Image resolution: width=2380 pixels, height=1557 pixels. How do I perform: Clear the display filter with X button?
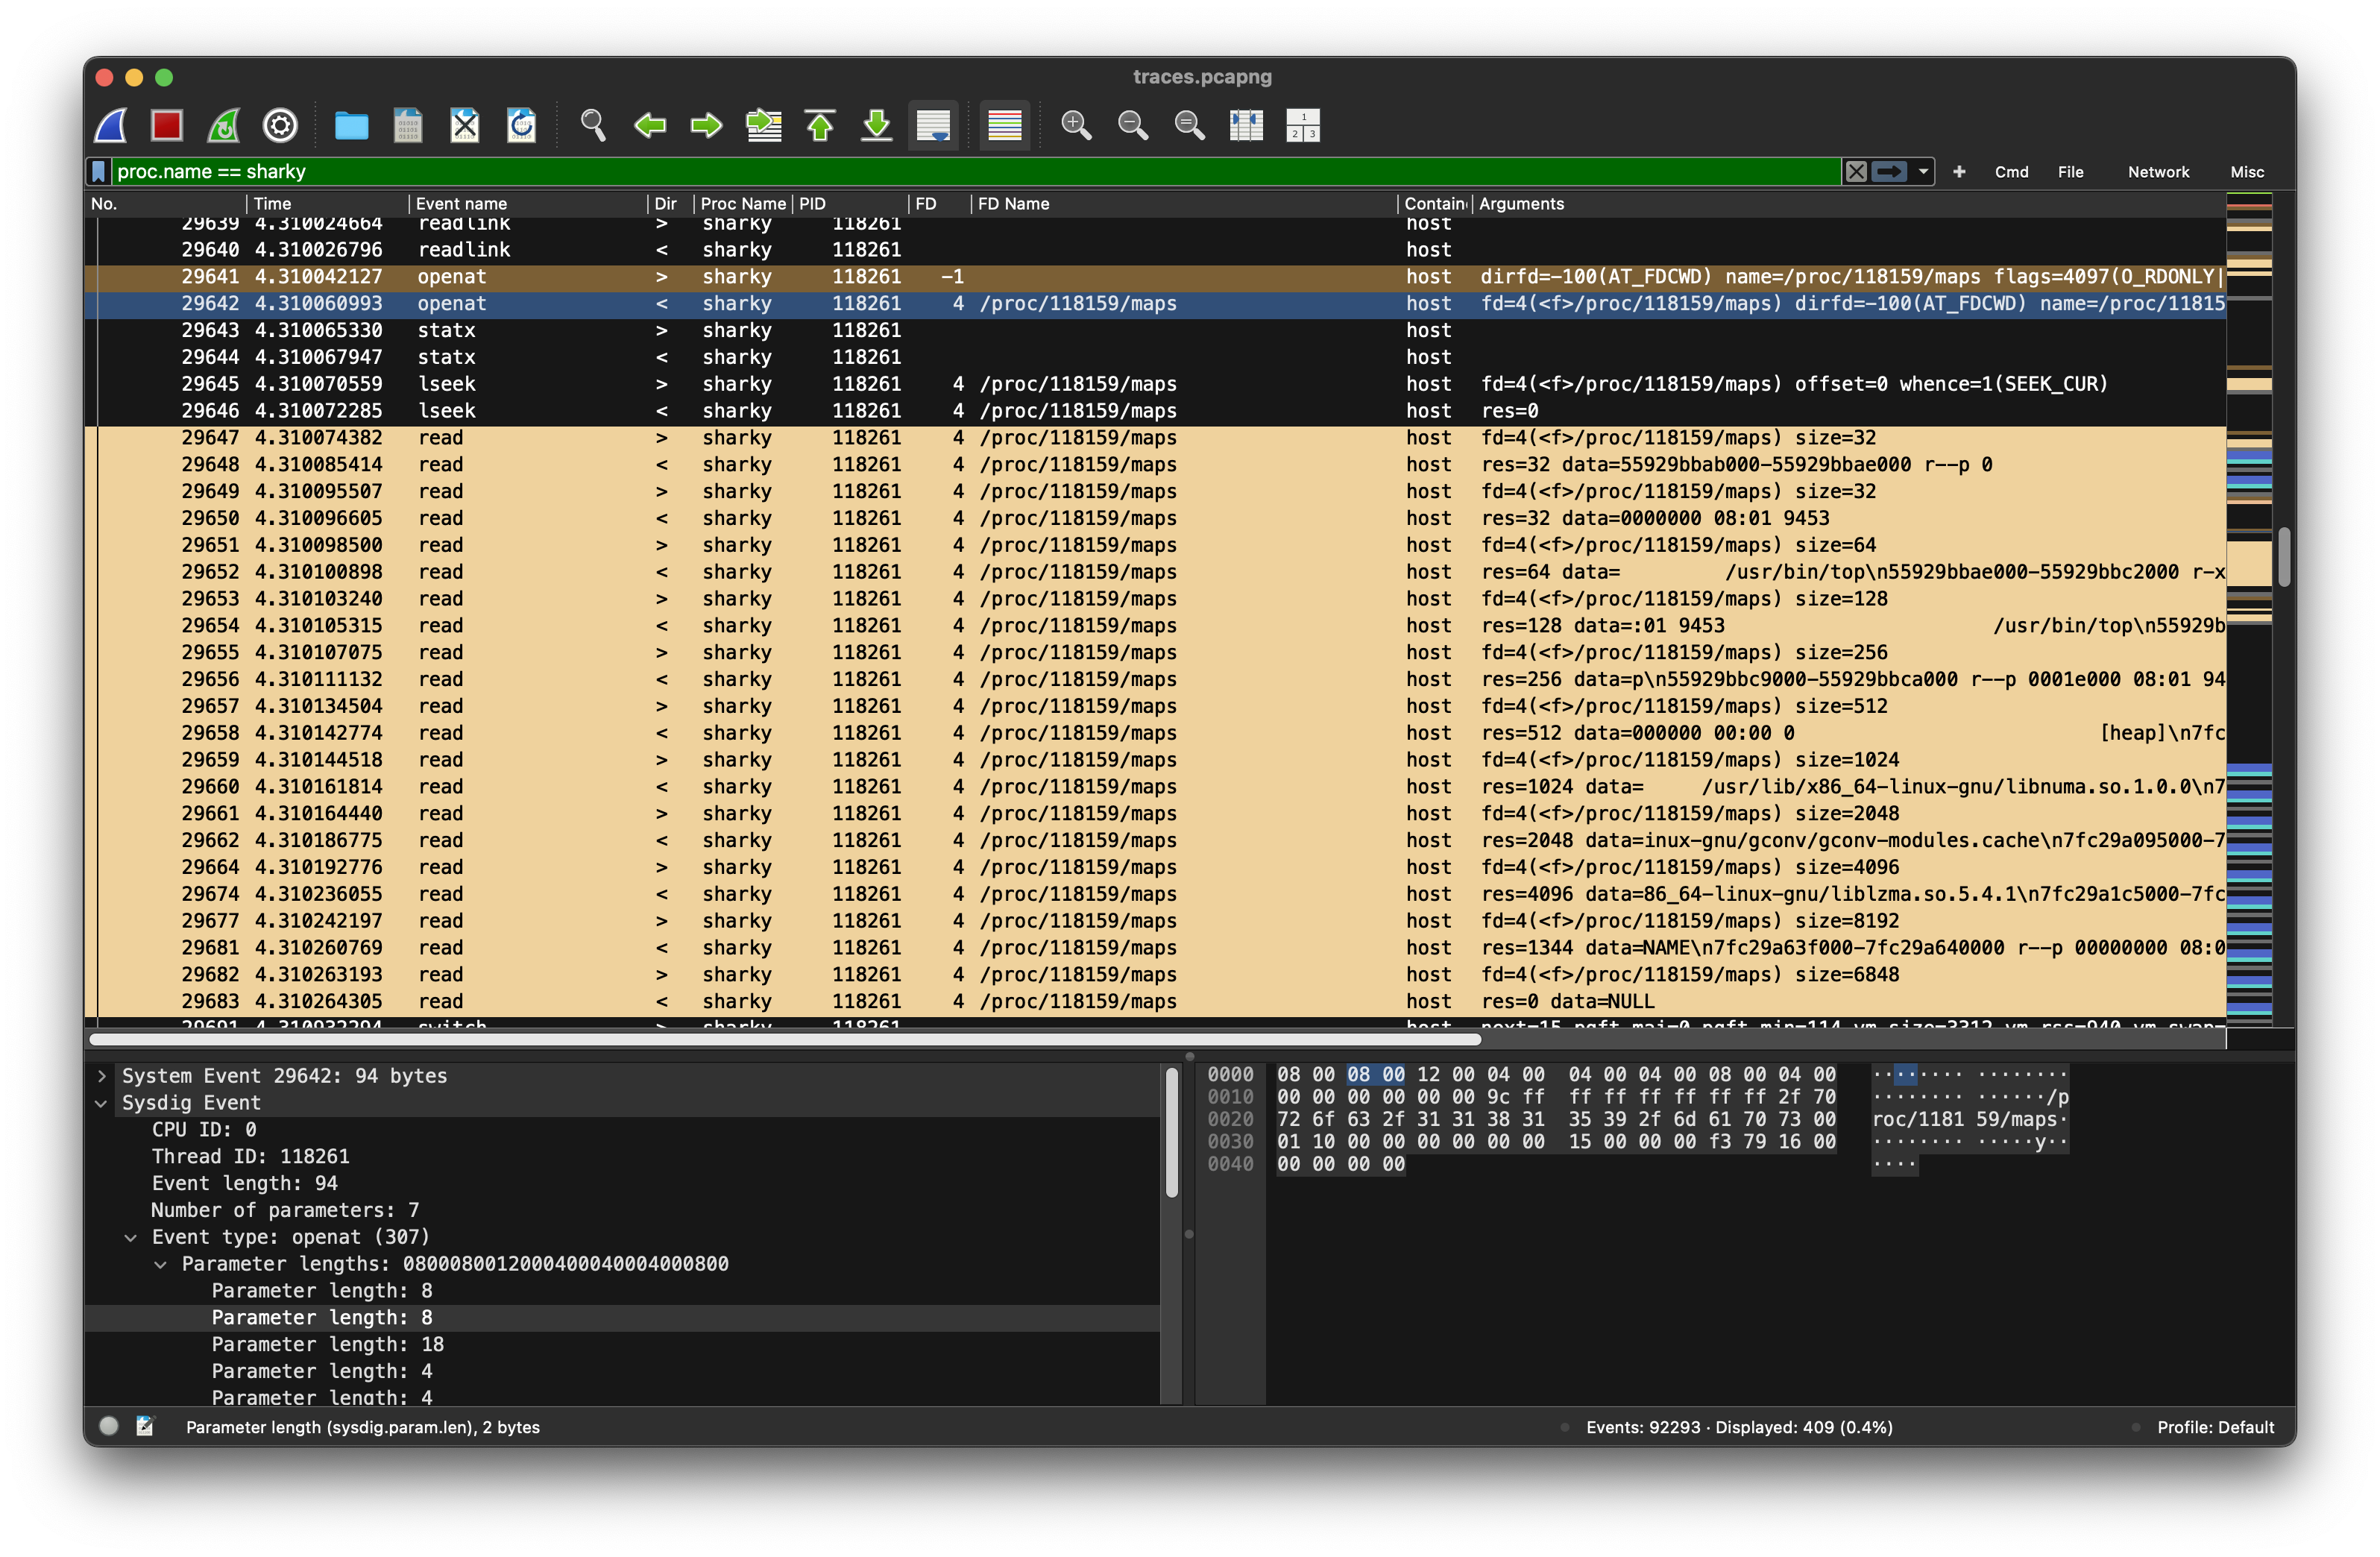[x=1856, y=172]
